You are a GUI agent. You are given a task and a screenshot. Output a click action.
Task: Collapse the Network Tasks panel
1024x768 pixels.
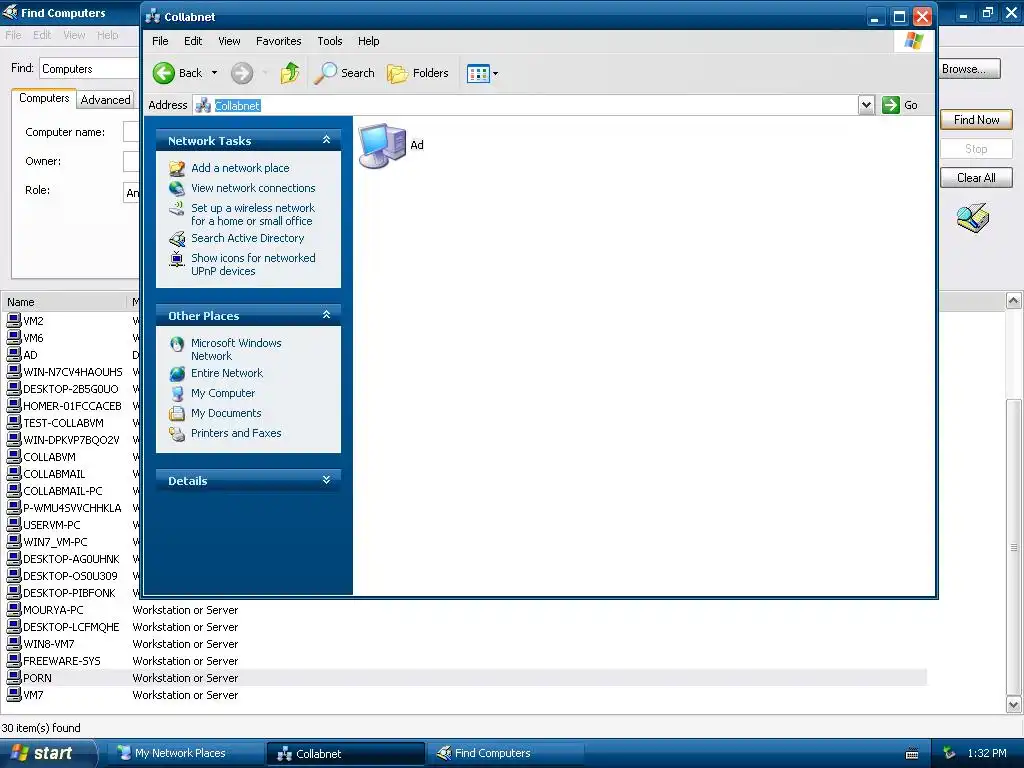327,140
